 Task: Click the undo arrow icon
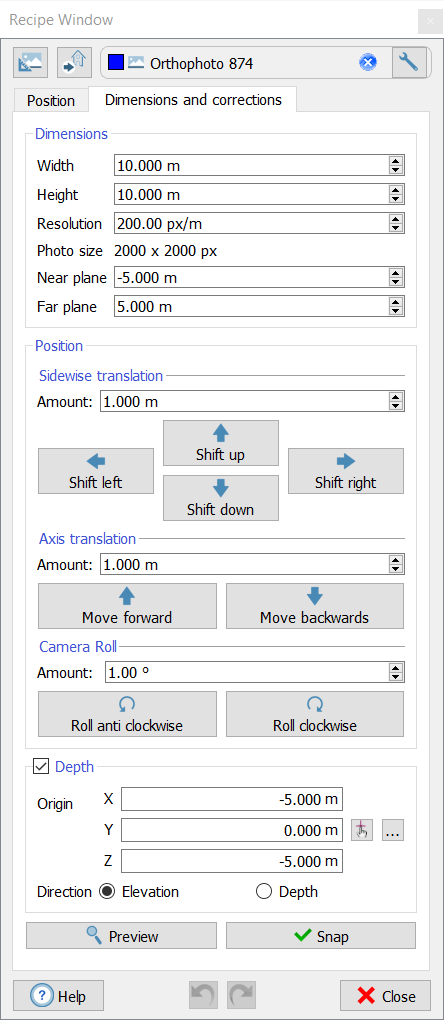tap(203, 996)
